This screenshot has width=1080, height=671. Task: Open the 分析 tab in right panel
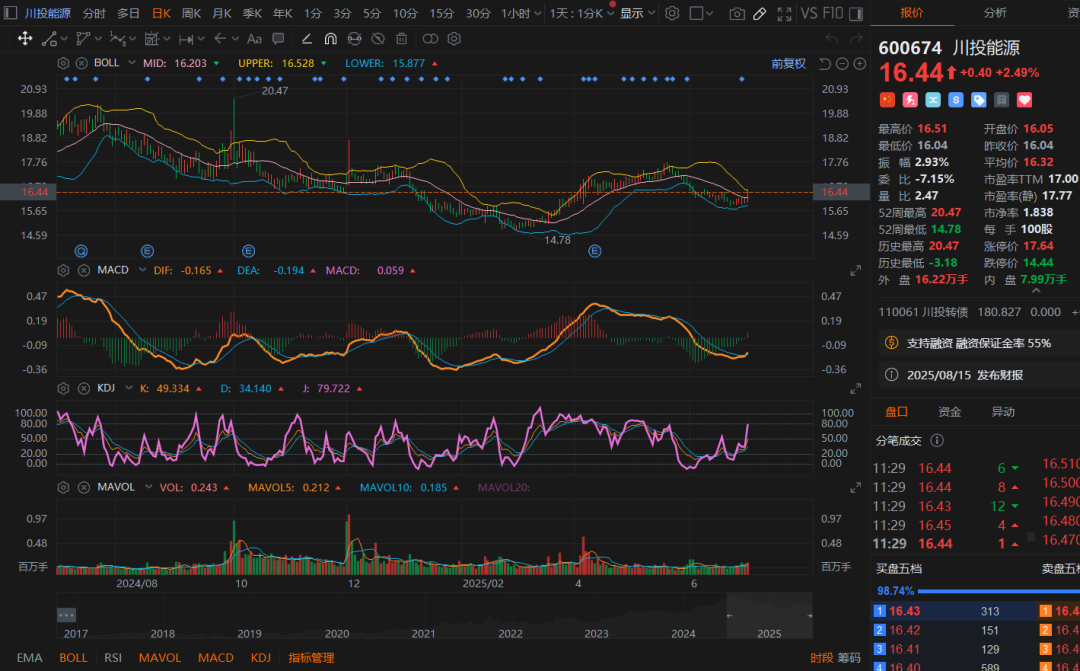(x=995, y=12)
